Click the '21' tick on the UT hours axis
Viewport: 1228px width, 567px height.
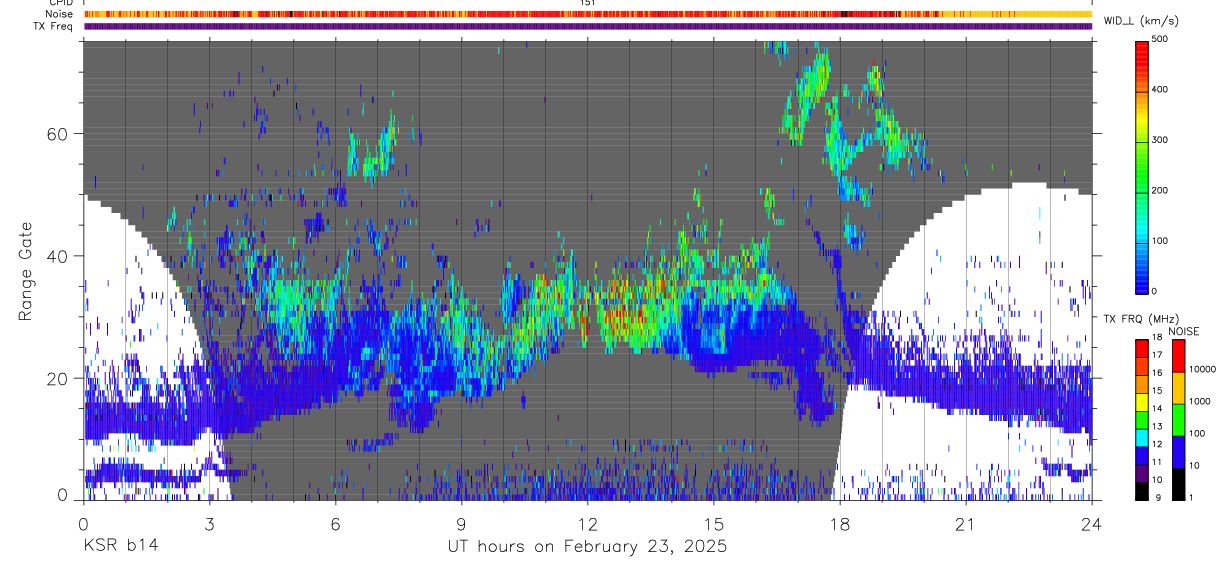965,524
